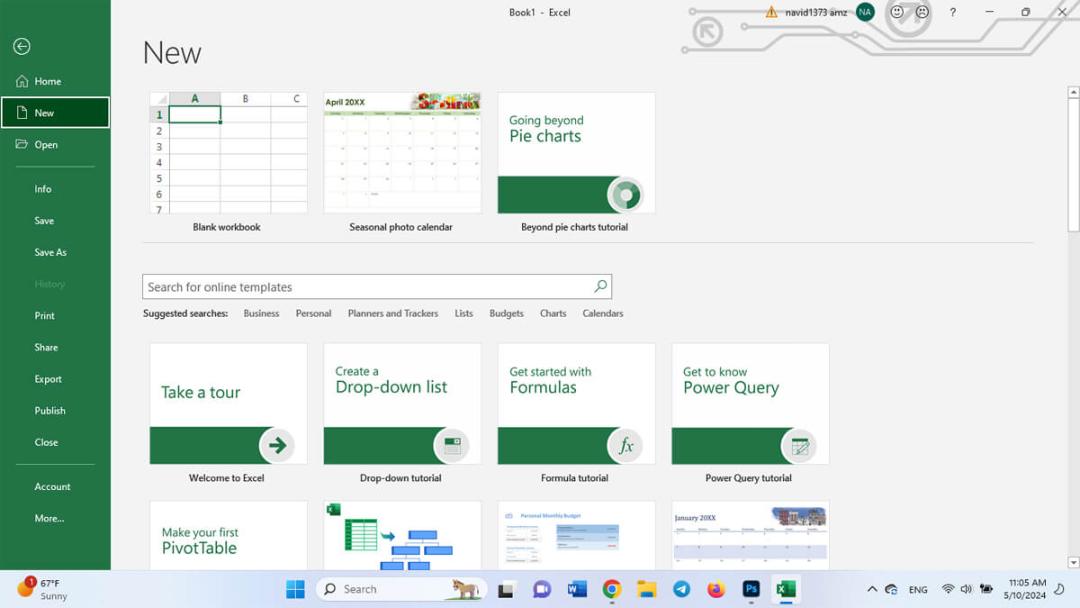1080x608 pixels.
Task: Select Charts suggested search
Action: pos(553,313)
